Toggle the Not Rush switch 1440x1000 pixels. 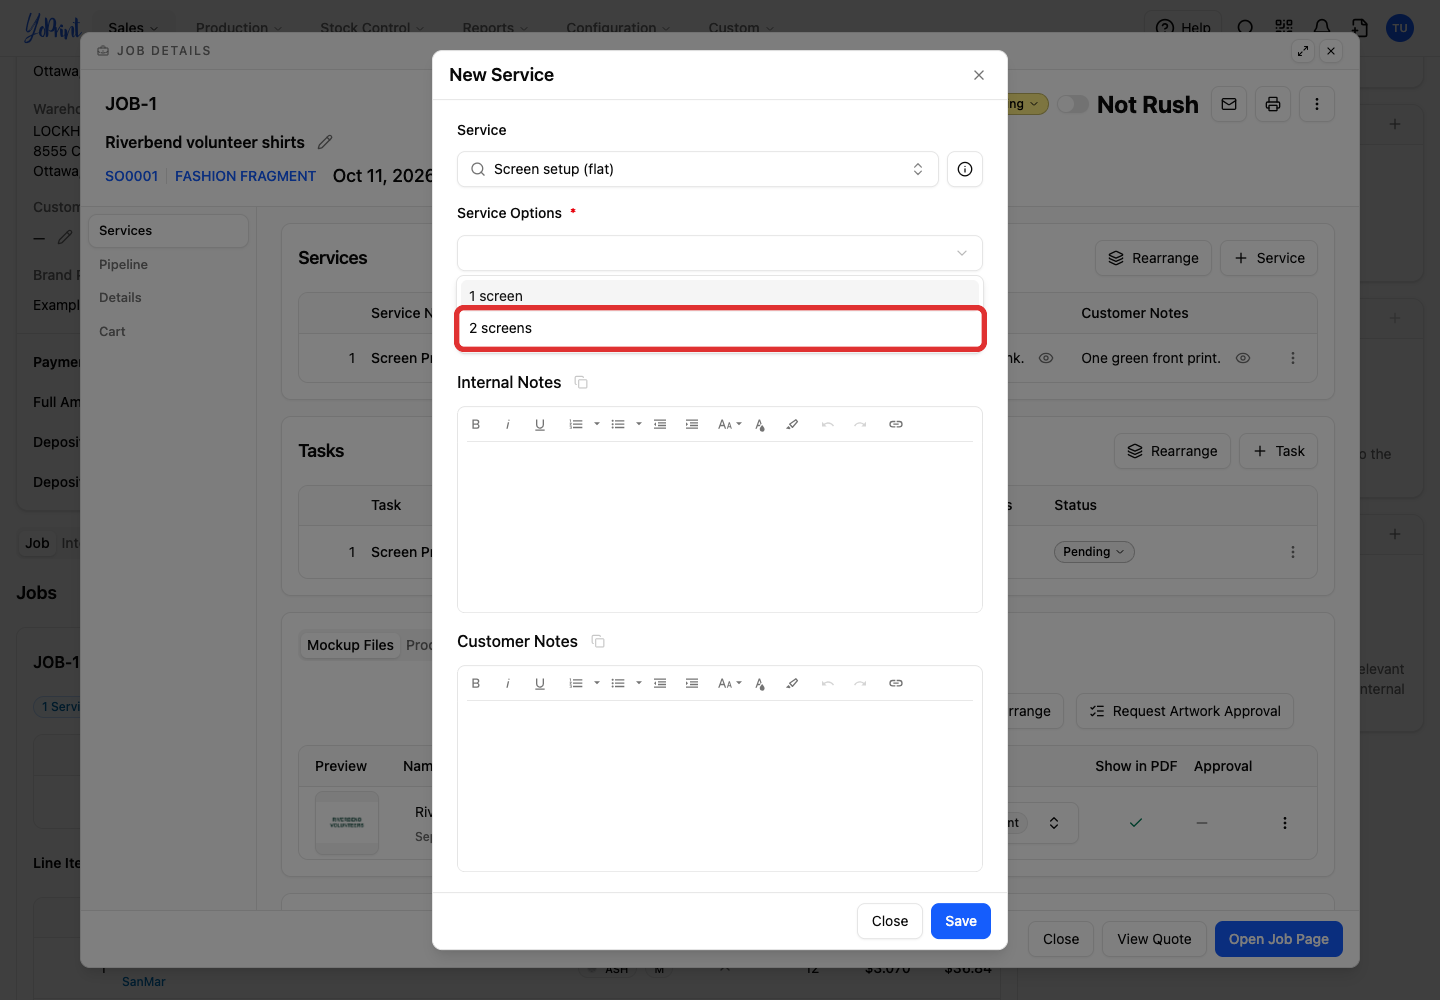[1073, 104]
